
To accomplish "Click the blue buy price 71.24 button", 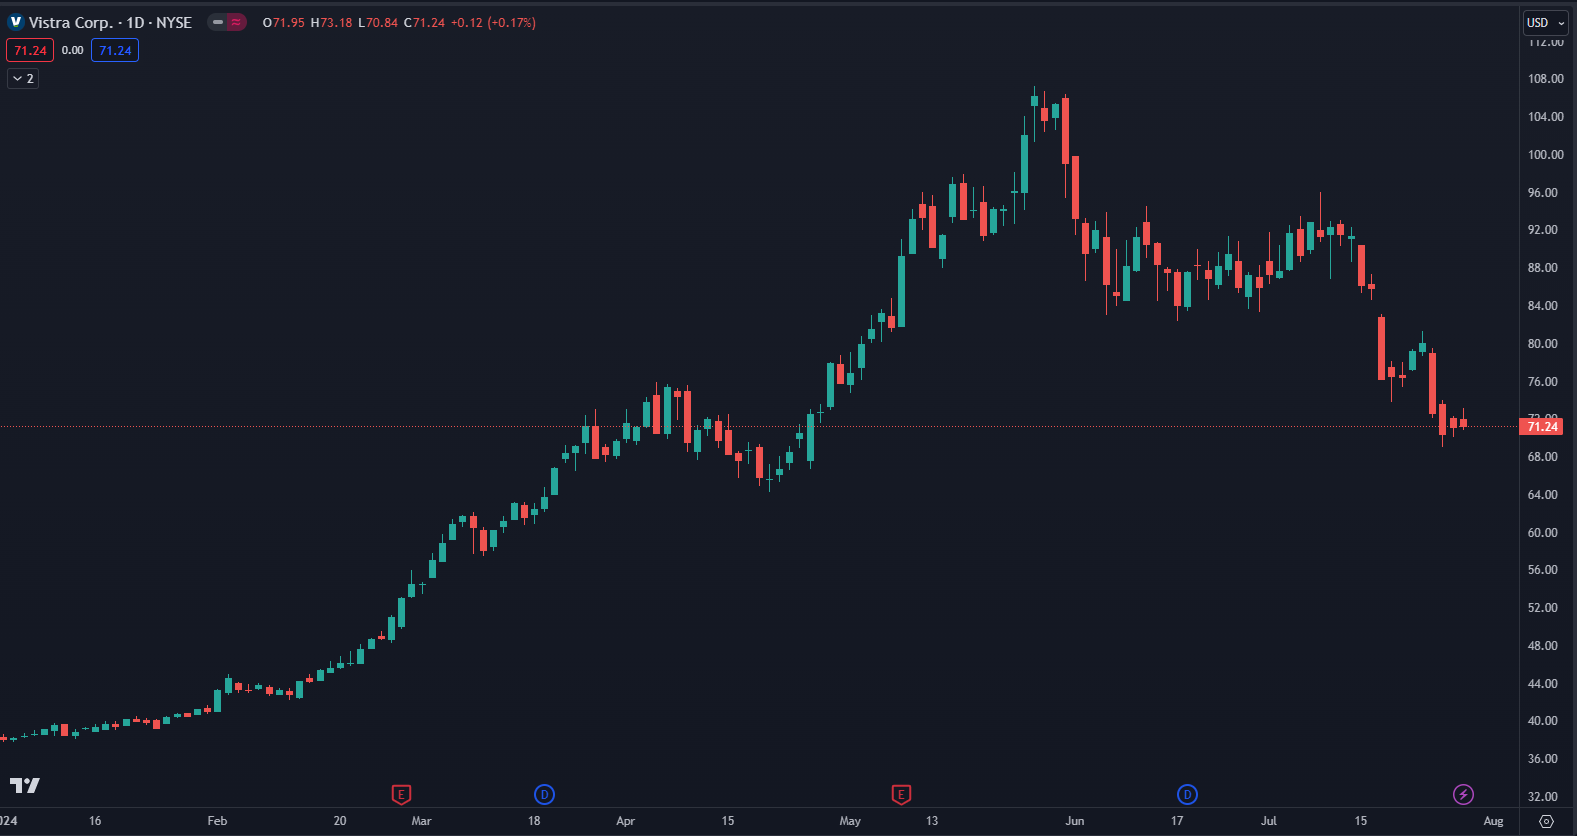I will pos(115,50).
